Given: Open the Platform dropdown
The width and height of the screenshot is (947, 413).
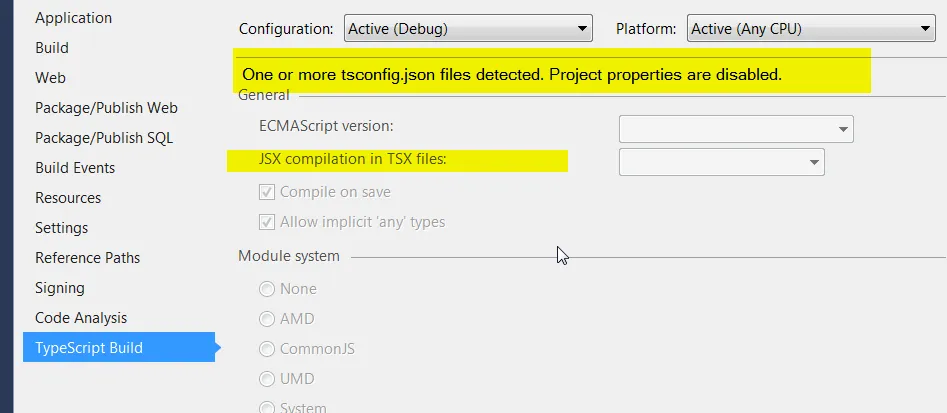Looking at the screenshot, I should coord(811,29).
